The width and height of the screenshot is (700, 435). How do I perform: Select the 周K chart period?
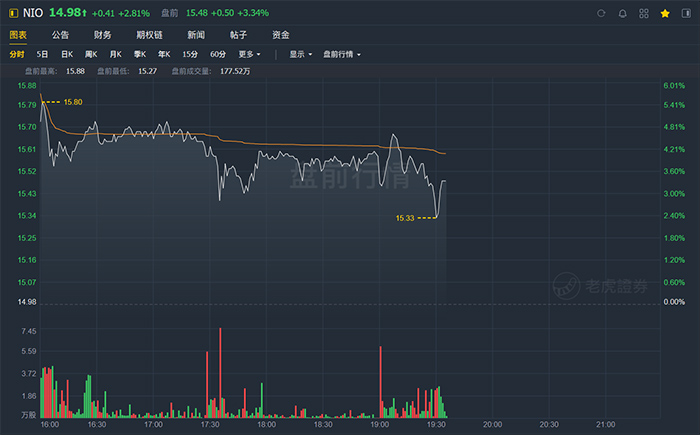(91, 54)
